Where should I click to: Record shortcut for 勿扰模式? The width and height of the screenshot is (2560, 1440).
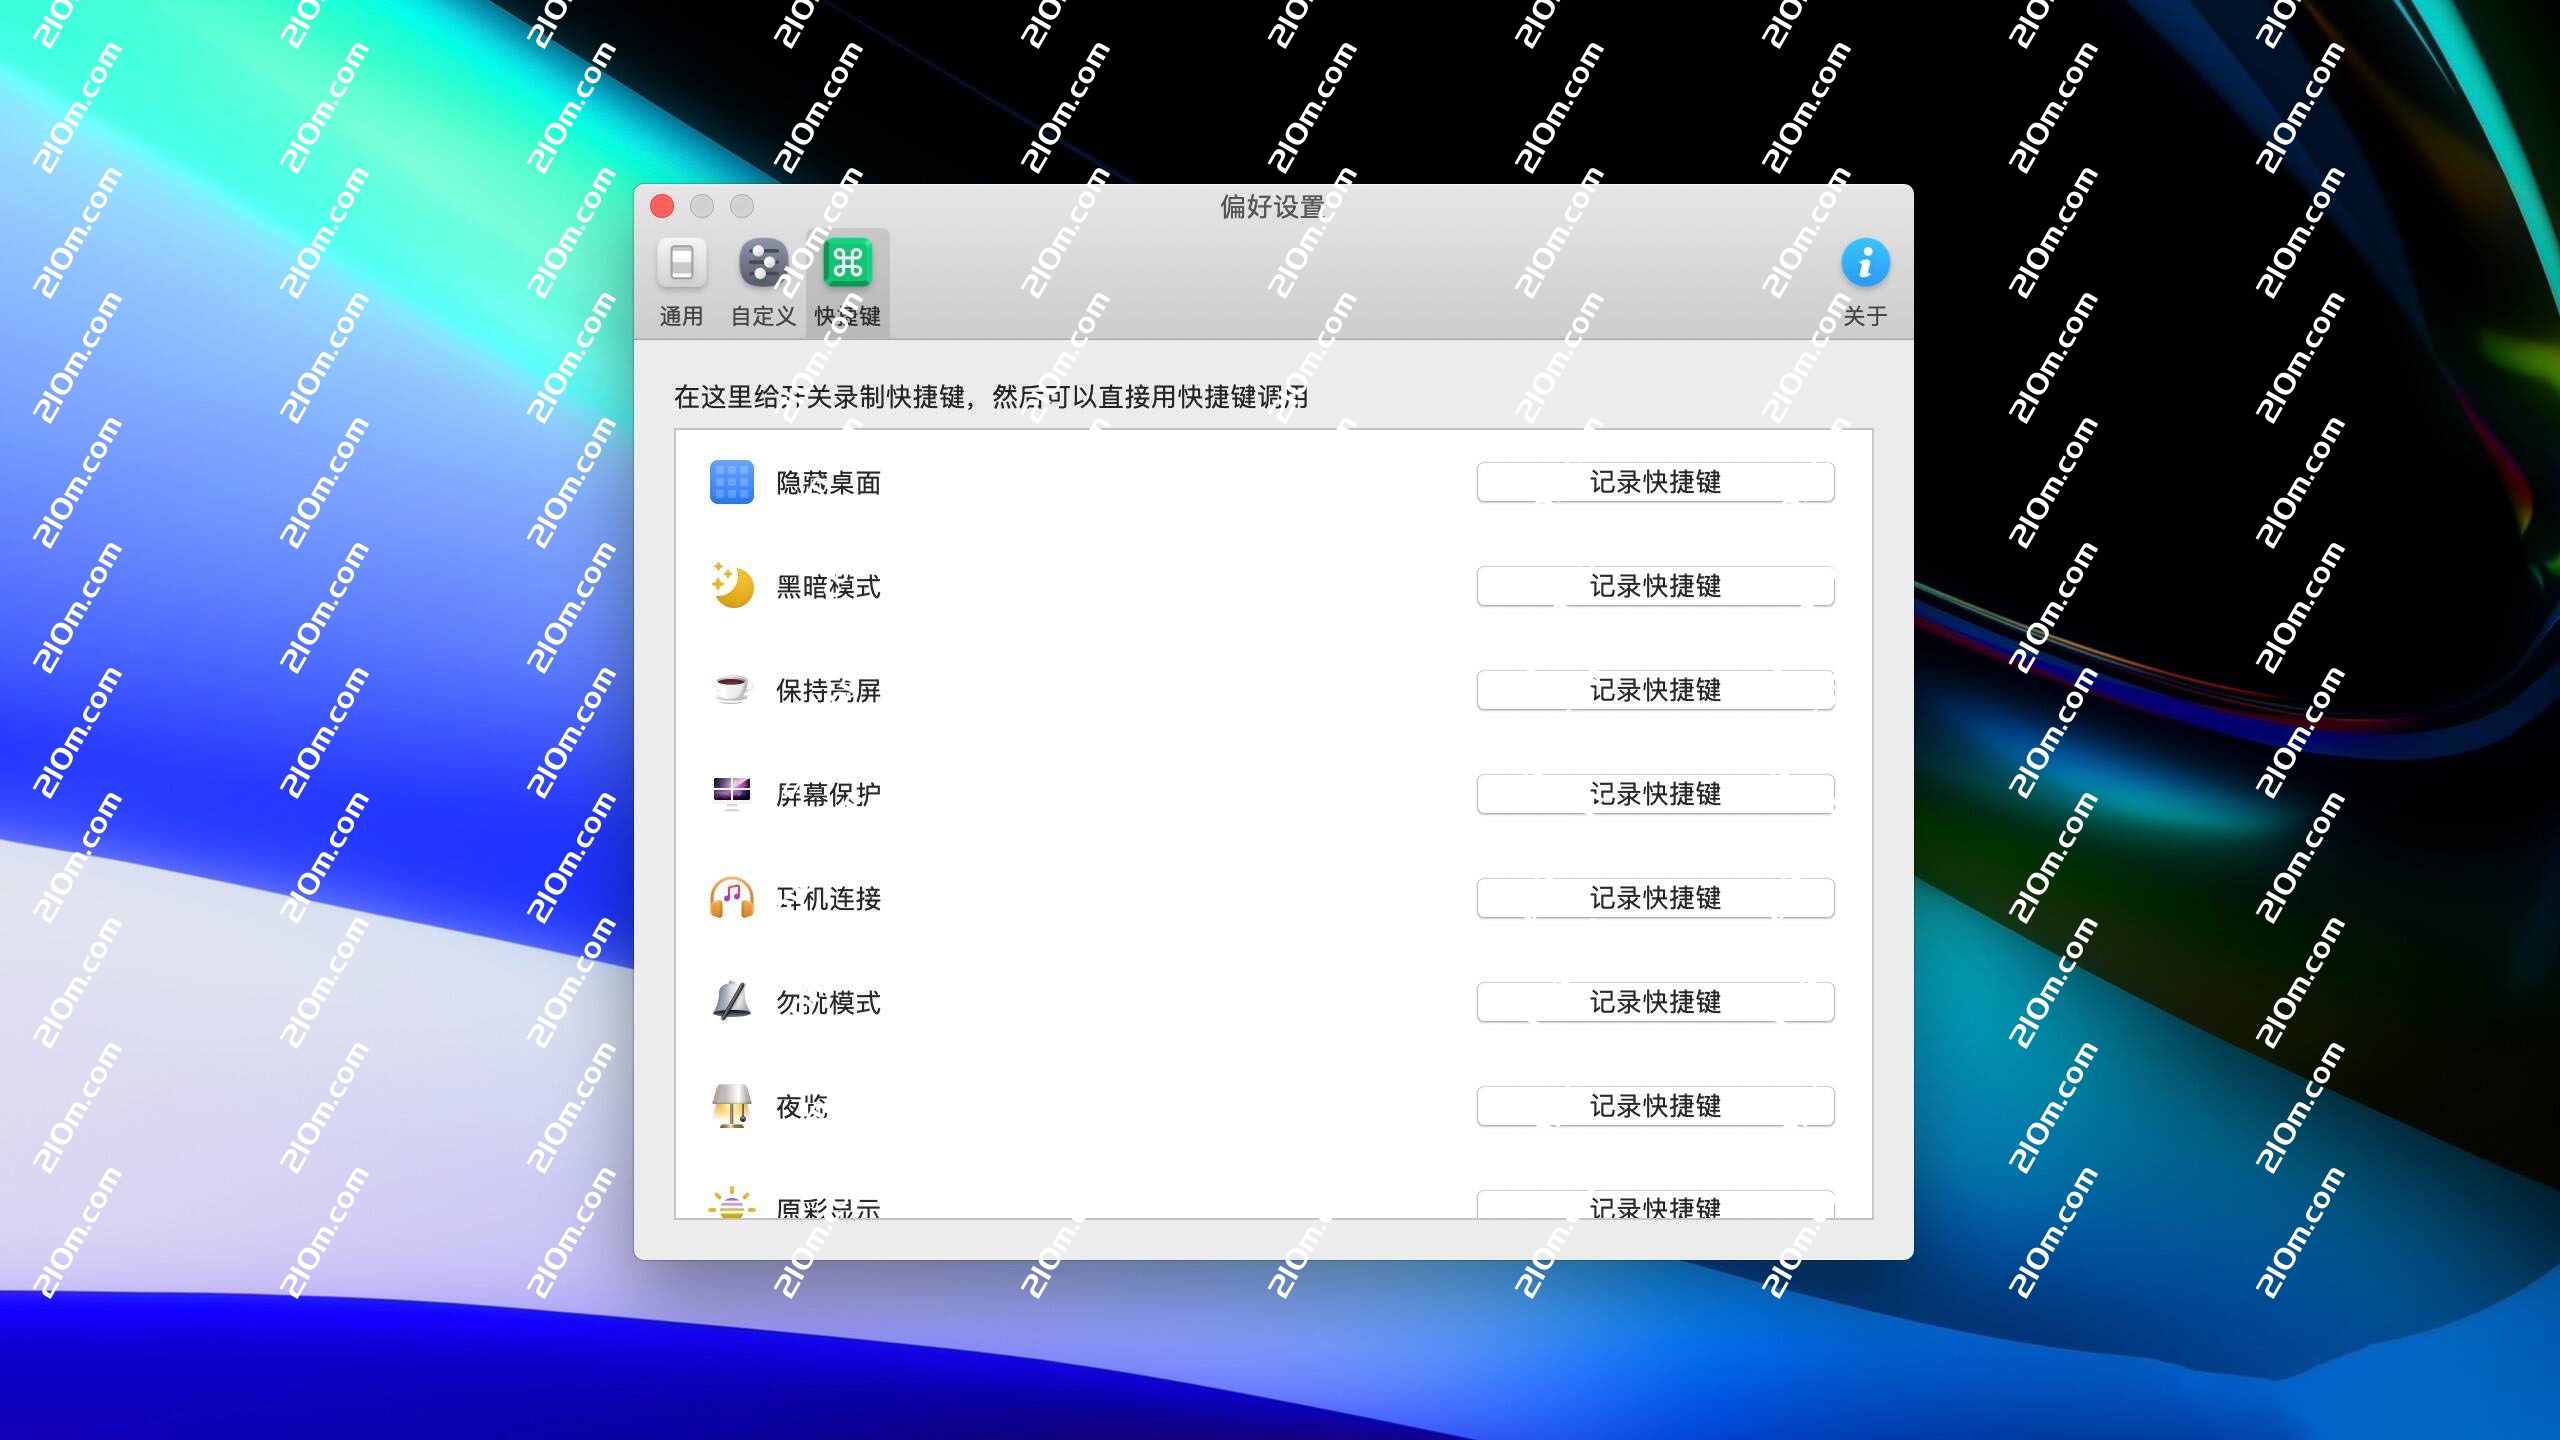(1655, 1002)
